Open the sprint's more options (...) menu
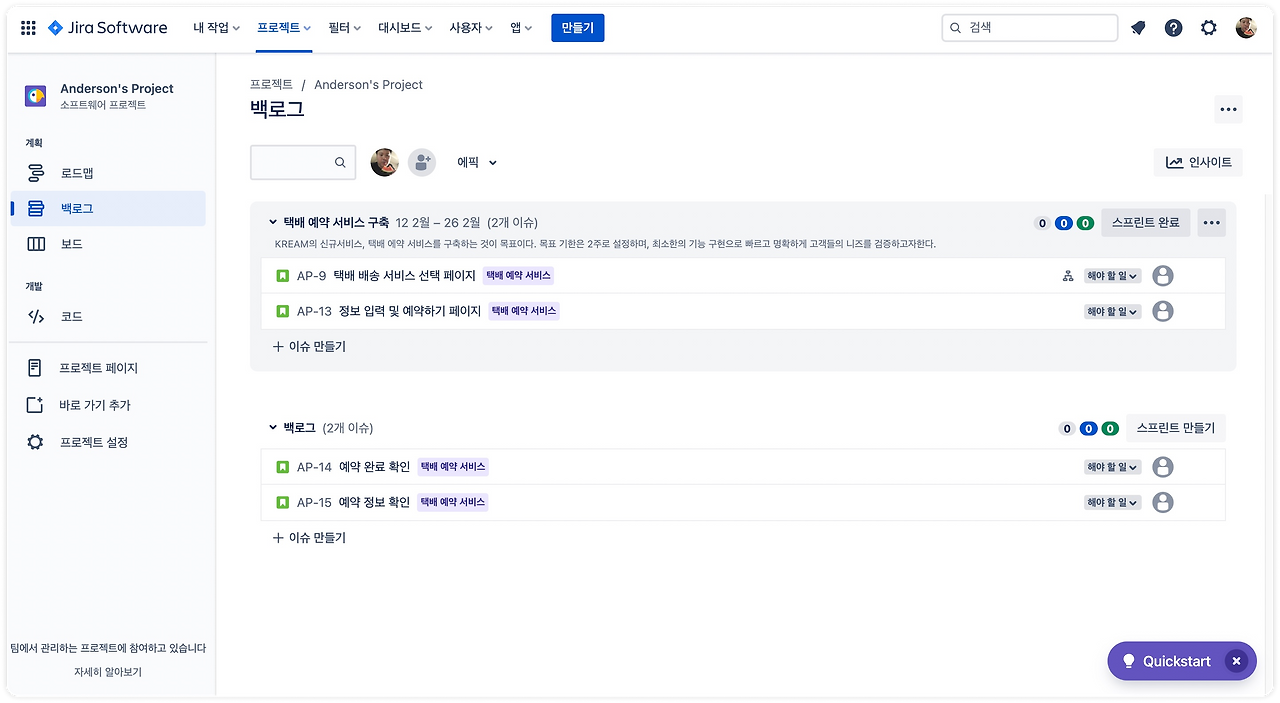This screenshot has width=1280, height=703. (x=1211, y=222)
